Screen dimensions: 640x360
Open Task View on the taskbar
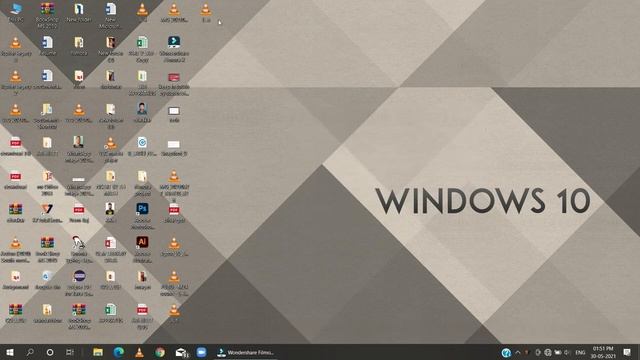point(70,352)
